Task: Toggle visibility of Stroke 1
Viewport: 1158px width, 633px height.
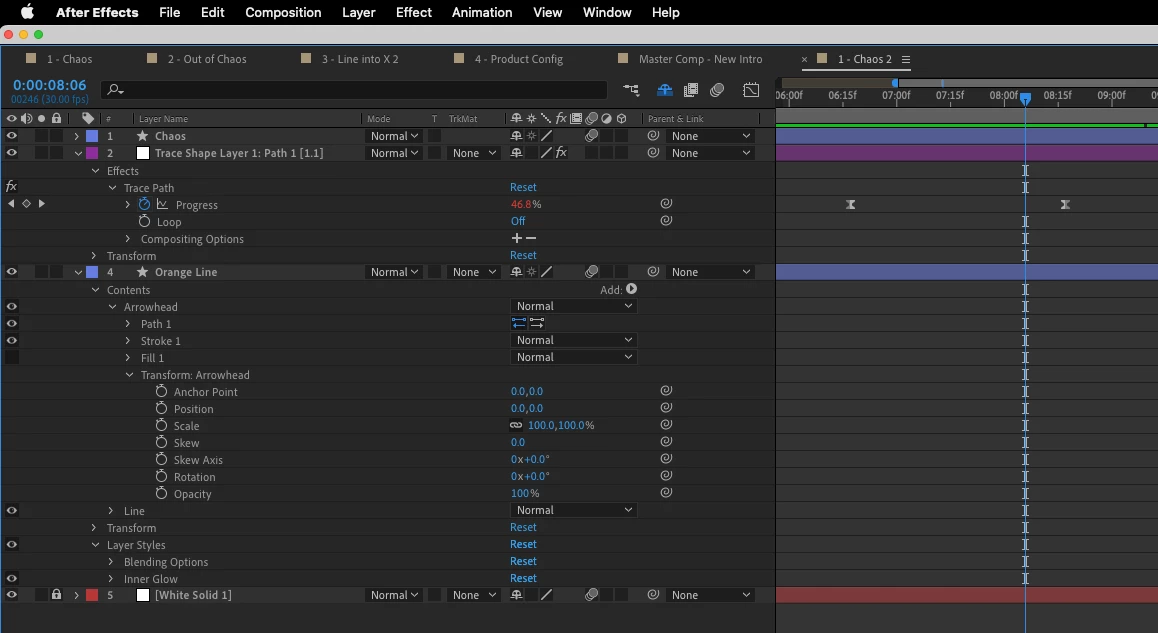Action: coord(11,341)
